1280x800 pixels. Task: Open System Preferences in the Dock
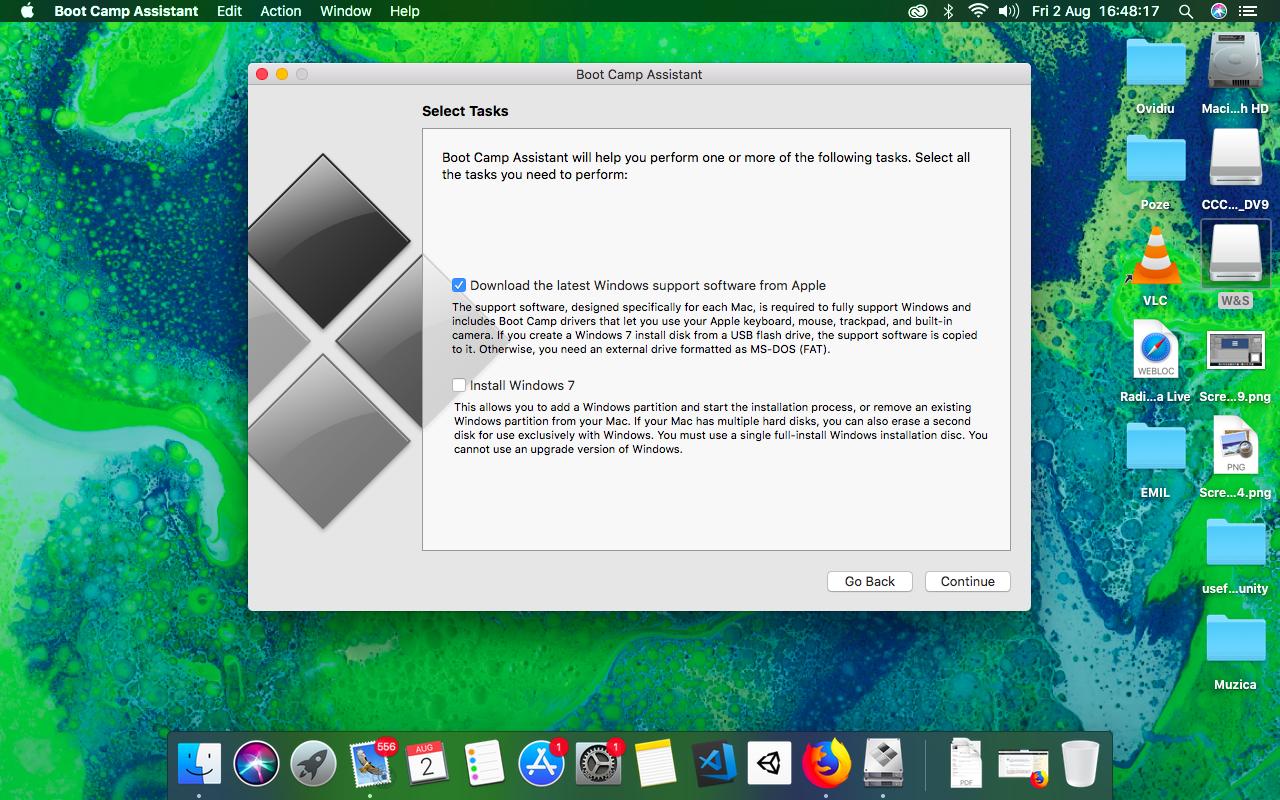(x=599, y=765)
